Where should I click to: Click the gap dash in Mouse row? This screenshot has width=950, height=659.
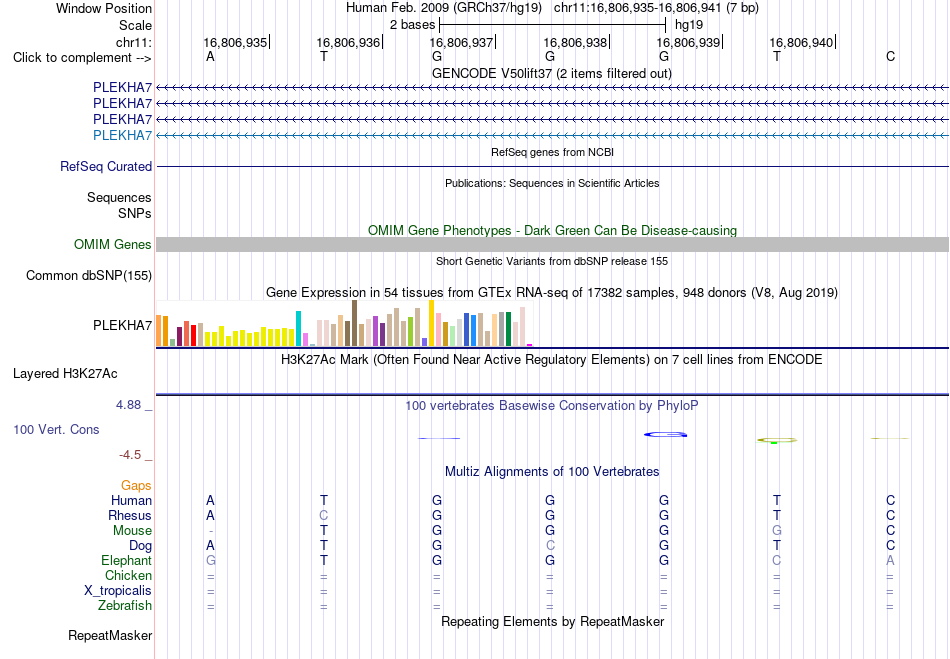pos(210,531)
